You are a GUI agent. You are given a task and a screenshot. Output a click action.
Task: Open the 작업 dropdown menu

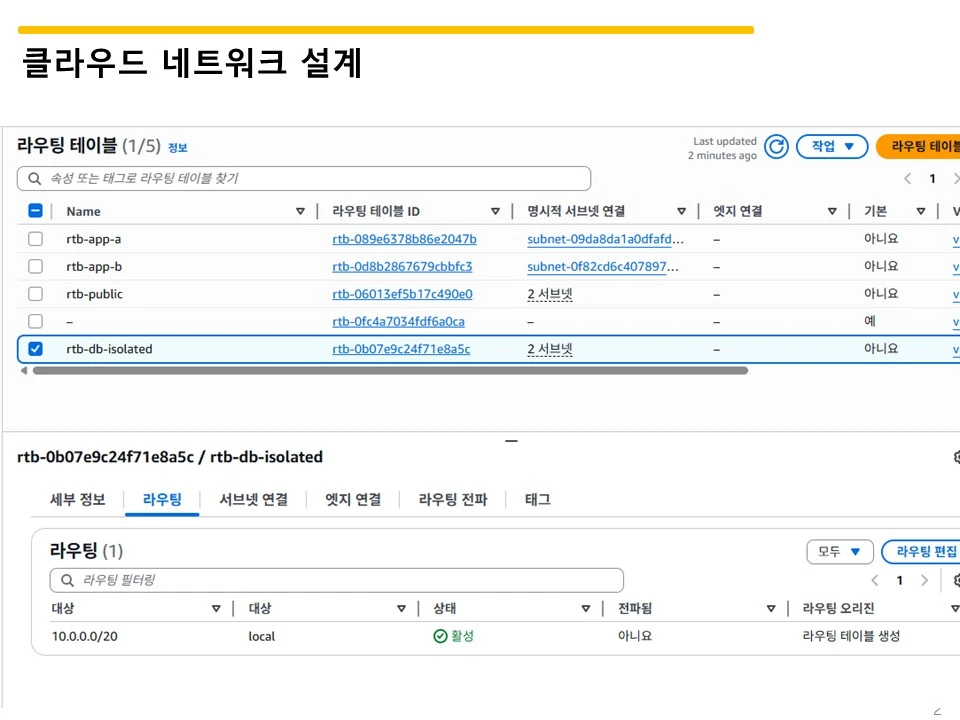[x=832, y=146]
